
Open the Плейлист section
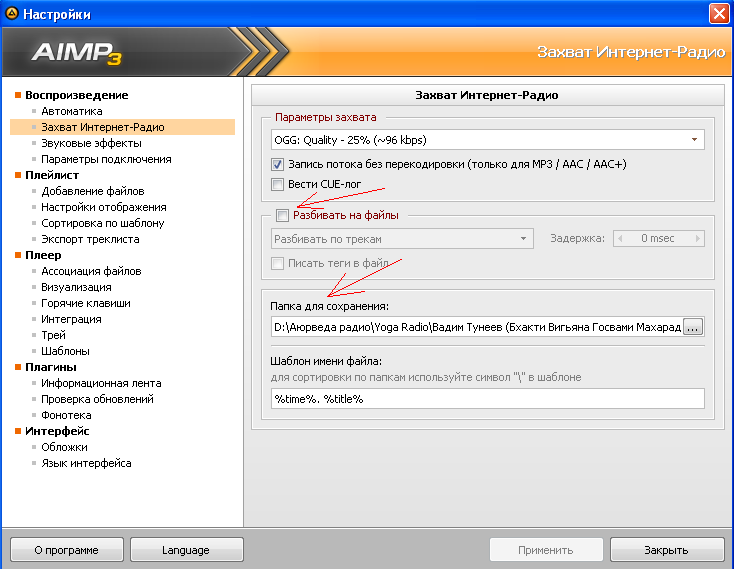(52, 175)
